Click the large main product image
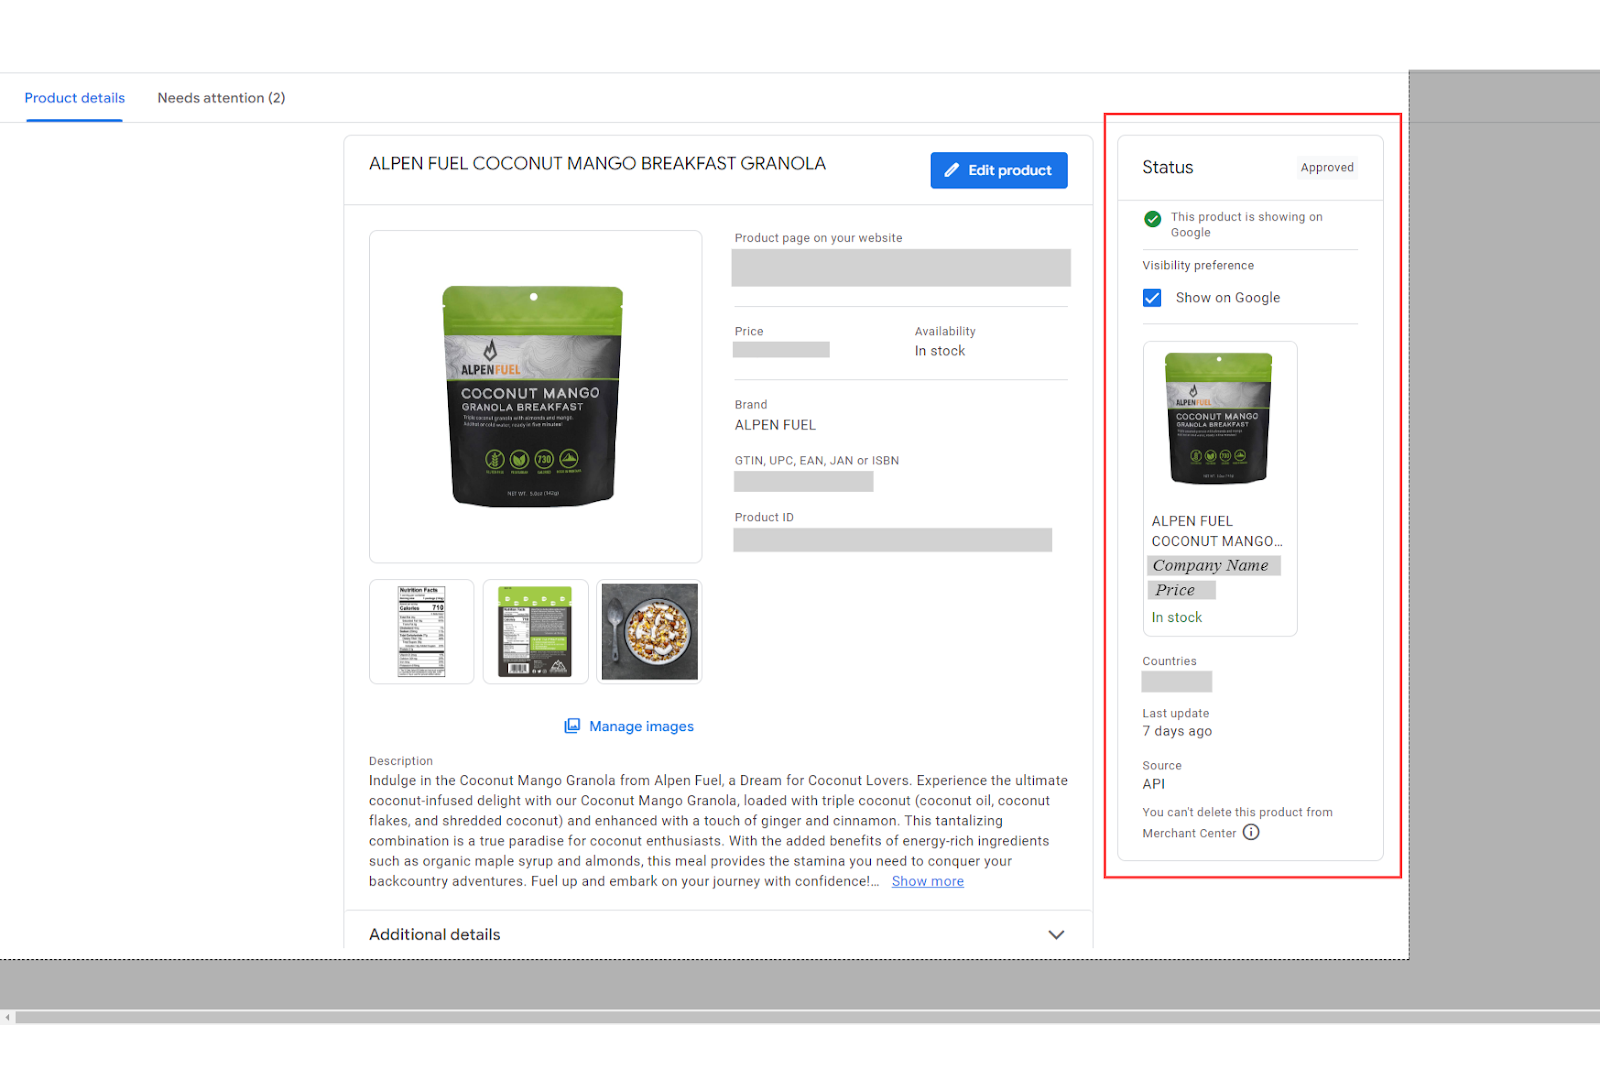 (535, 397)
